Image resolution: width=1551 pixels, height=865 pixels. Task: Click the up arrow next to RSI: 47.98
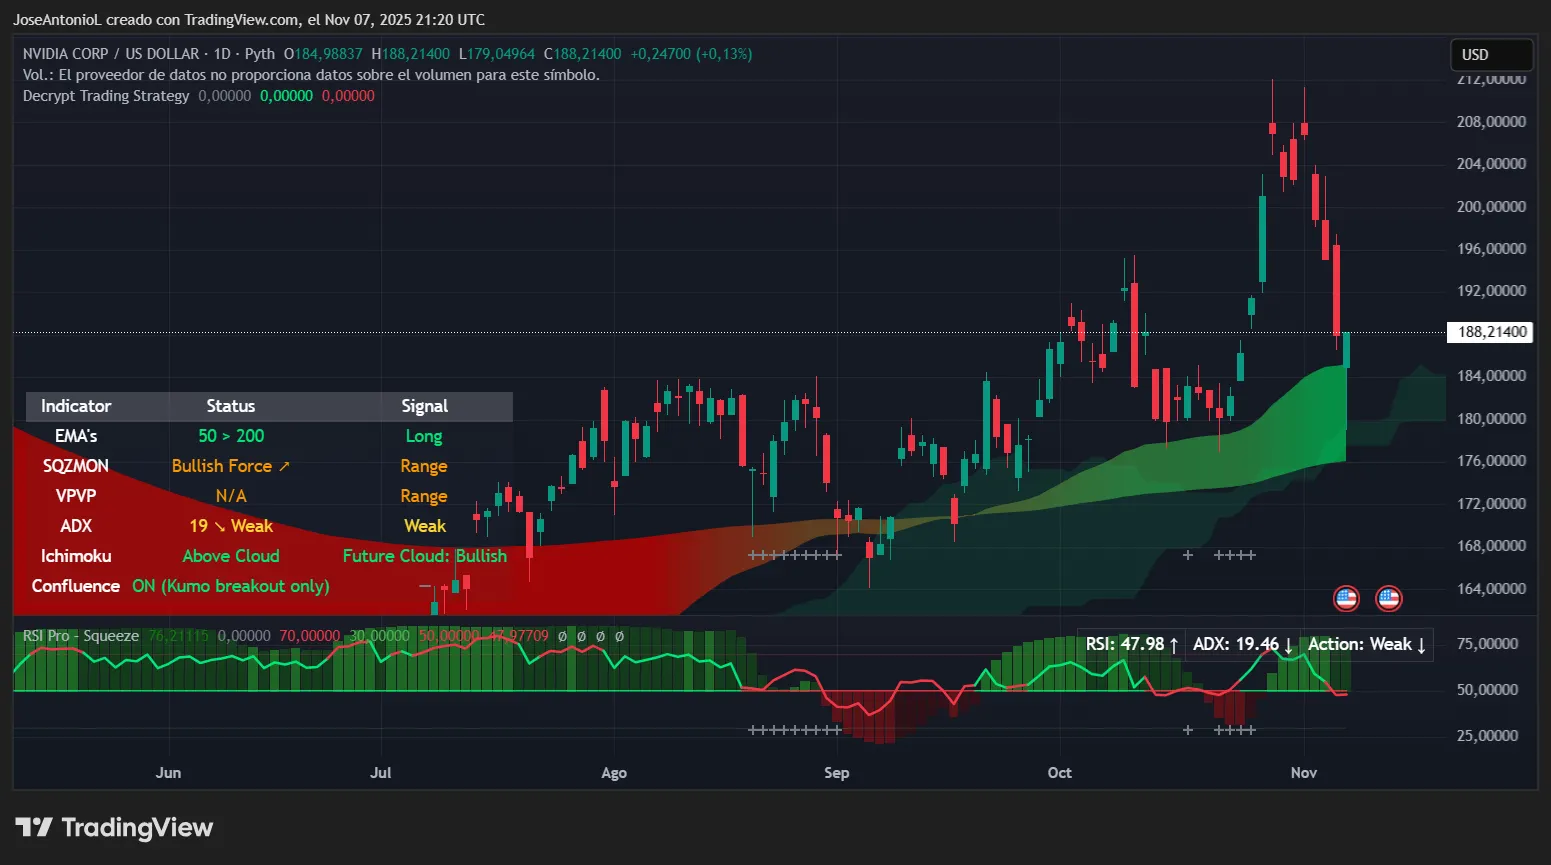tap(1174, 645)
